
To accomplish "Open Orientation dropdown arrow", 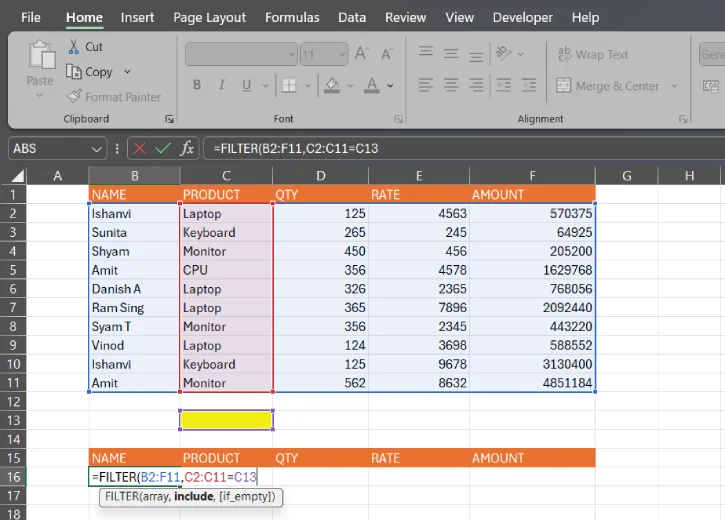I will click(x=521, y=54).
